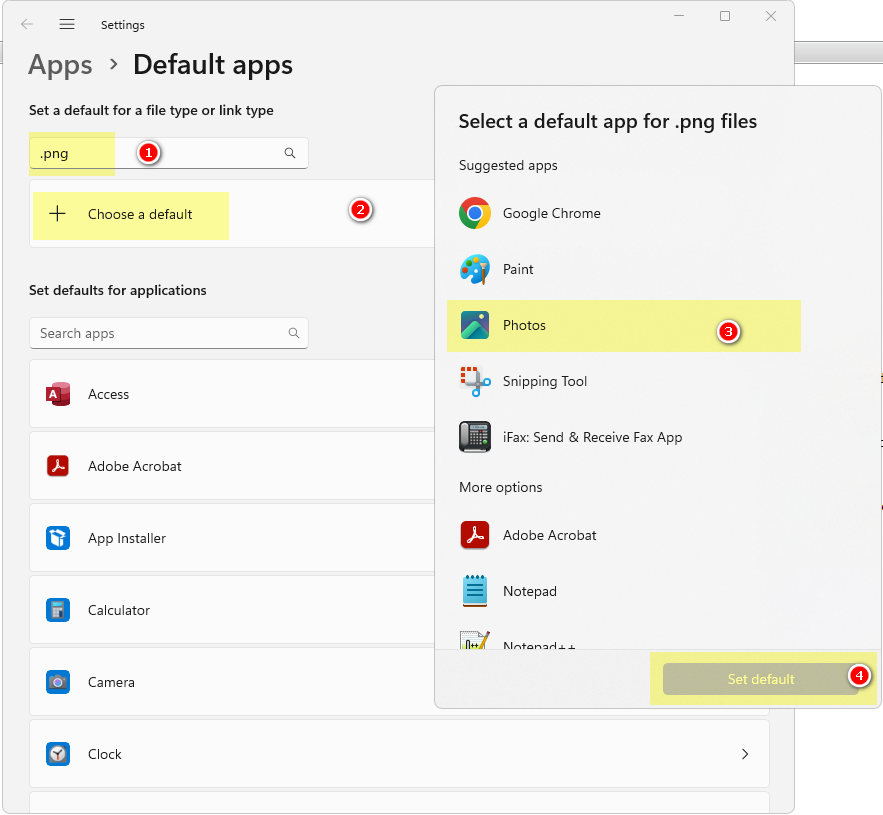This screenshot has width=883, height=815.
Task: Open the App Installer defaults row
Action: [127, 538]
